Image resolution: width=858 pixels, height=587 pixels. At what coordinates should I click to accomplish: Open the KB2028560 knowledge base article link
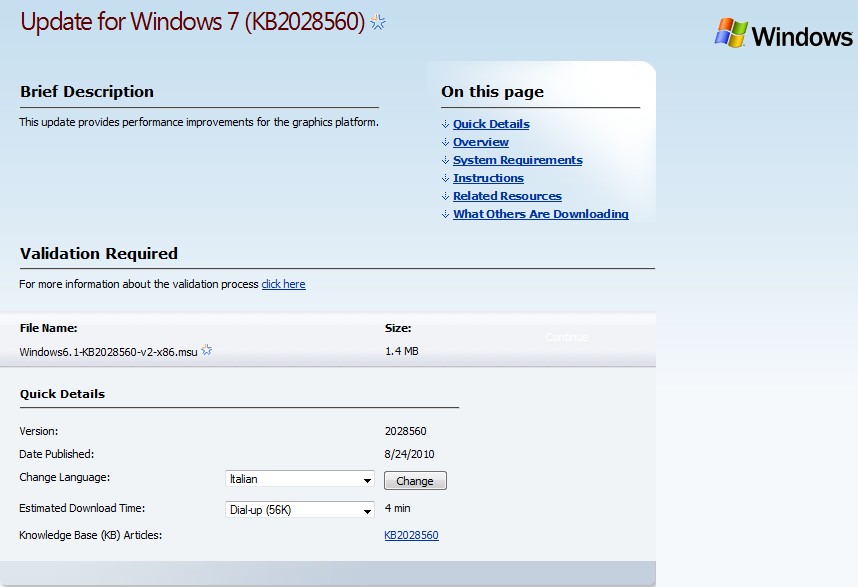[411, 535]
